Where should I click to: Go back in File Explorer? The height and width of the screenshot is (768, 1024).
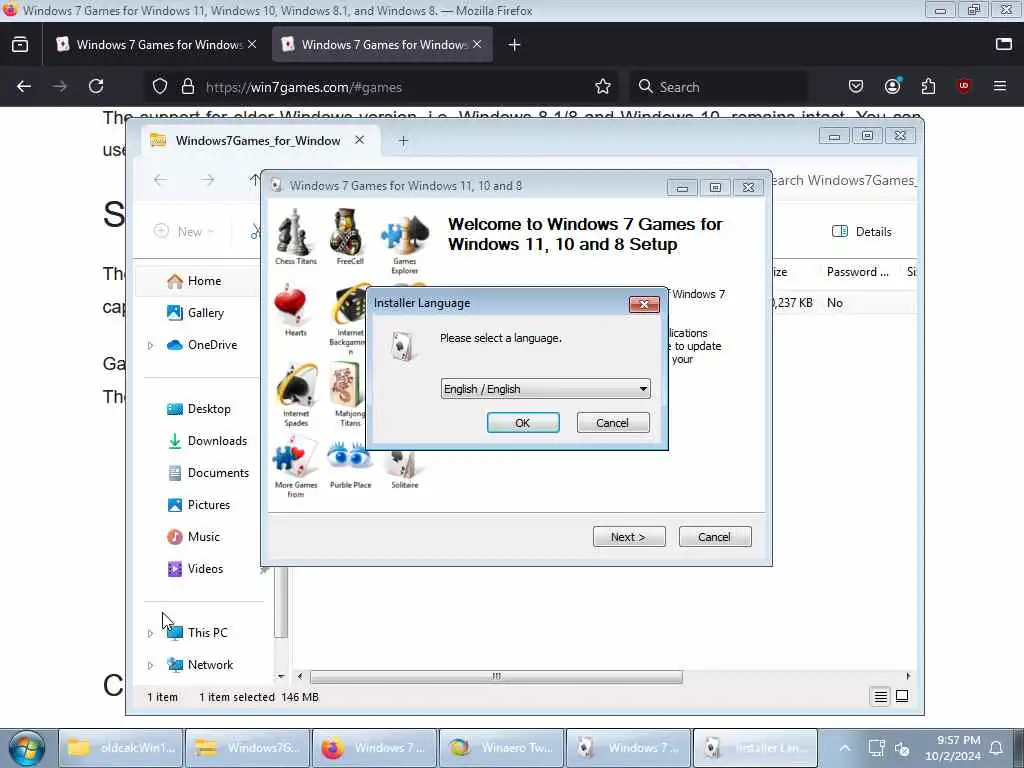pyautogui.click(x=160, y=180)
